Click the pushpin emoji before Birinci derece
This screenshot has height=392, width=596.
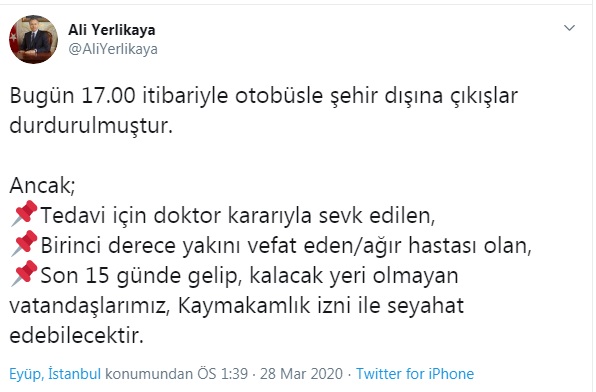[x=24, y=244]
